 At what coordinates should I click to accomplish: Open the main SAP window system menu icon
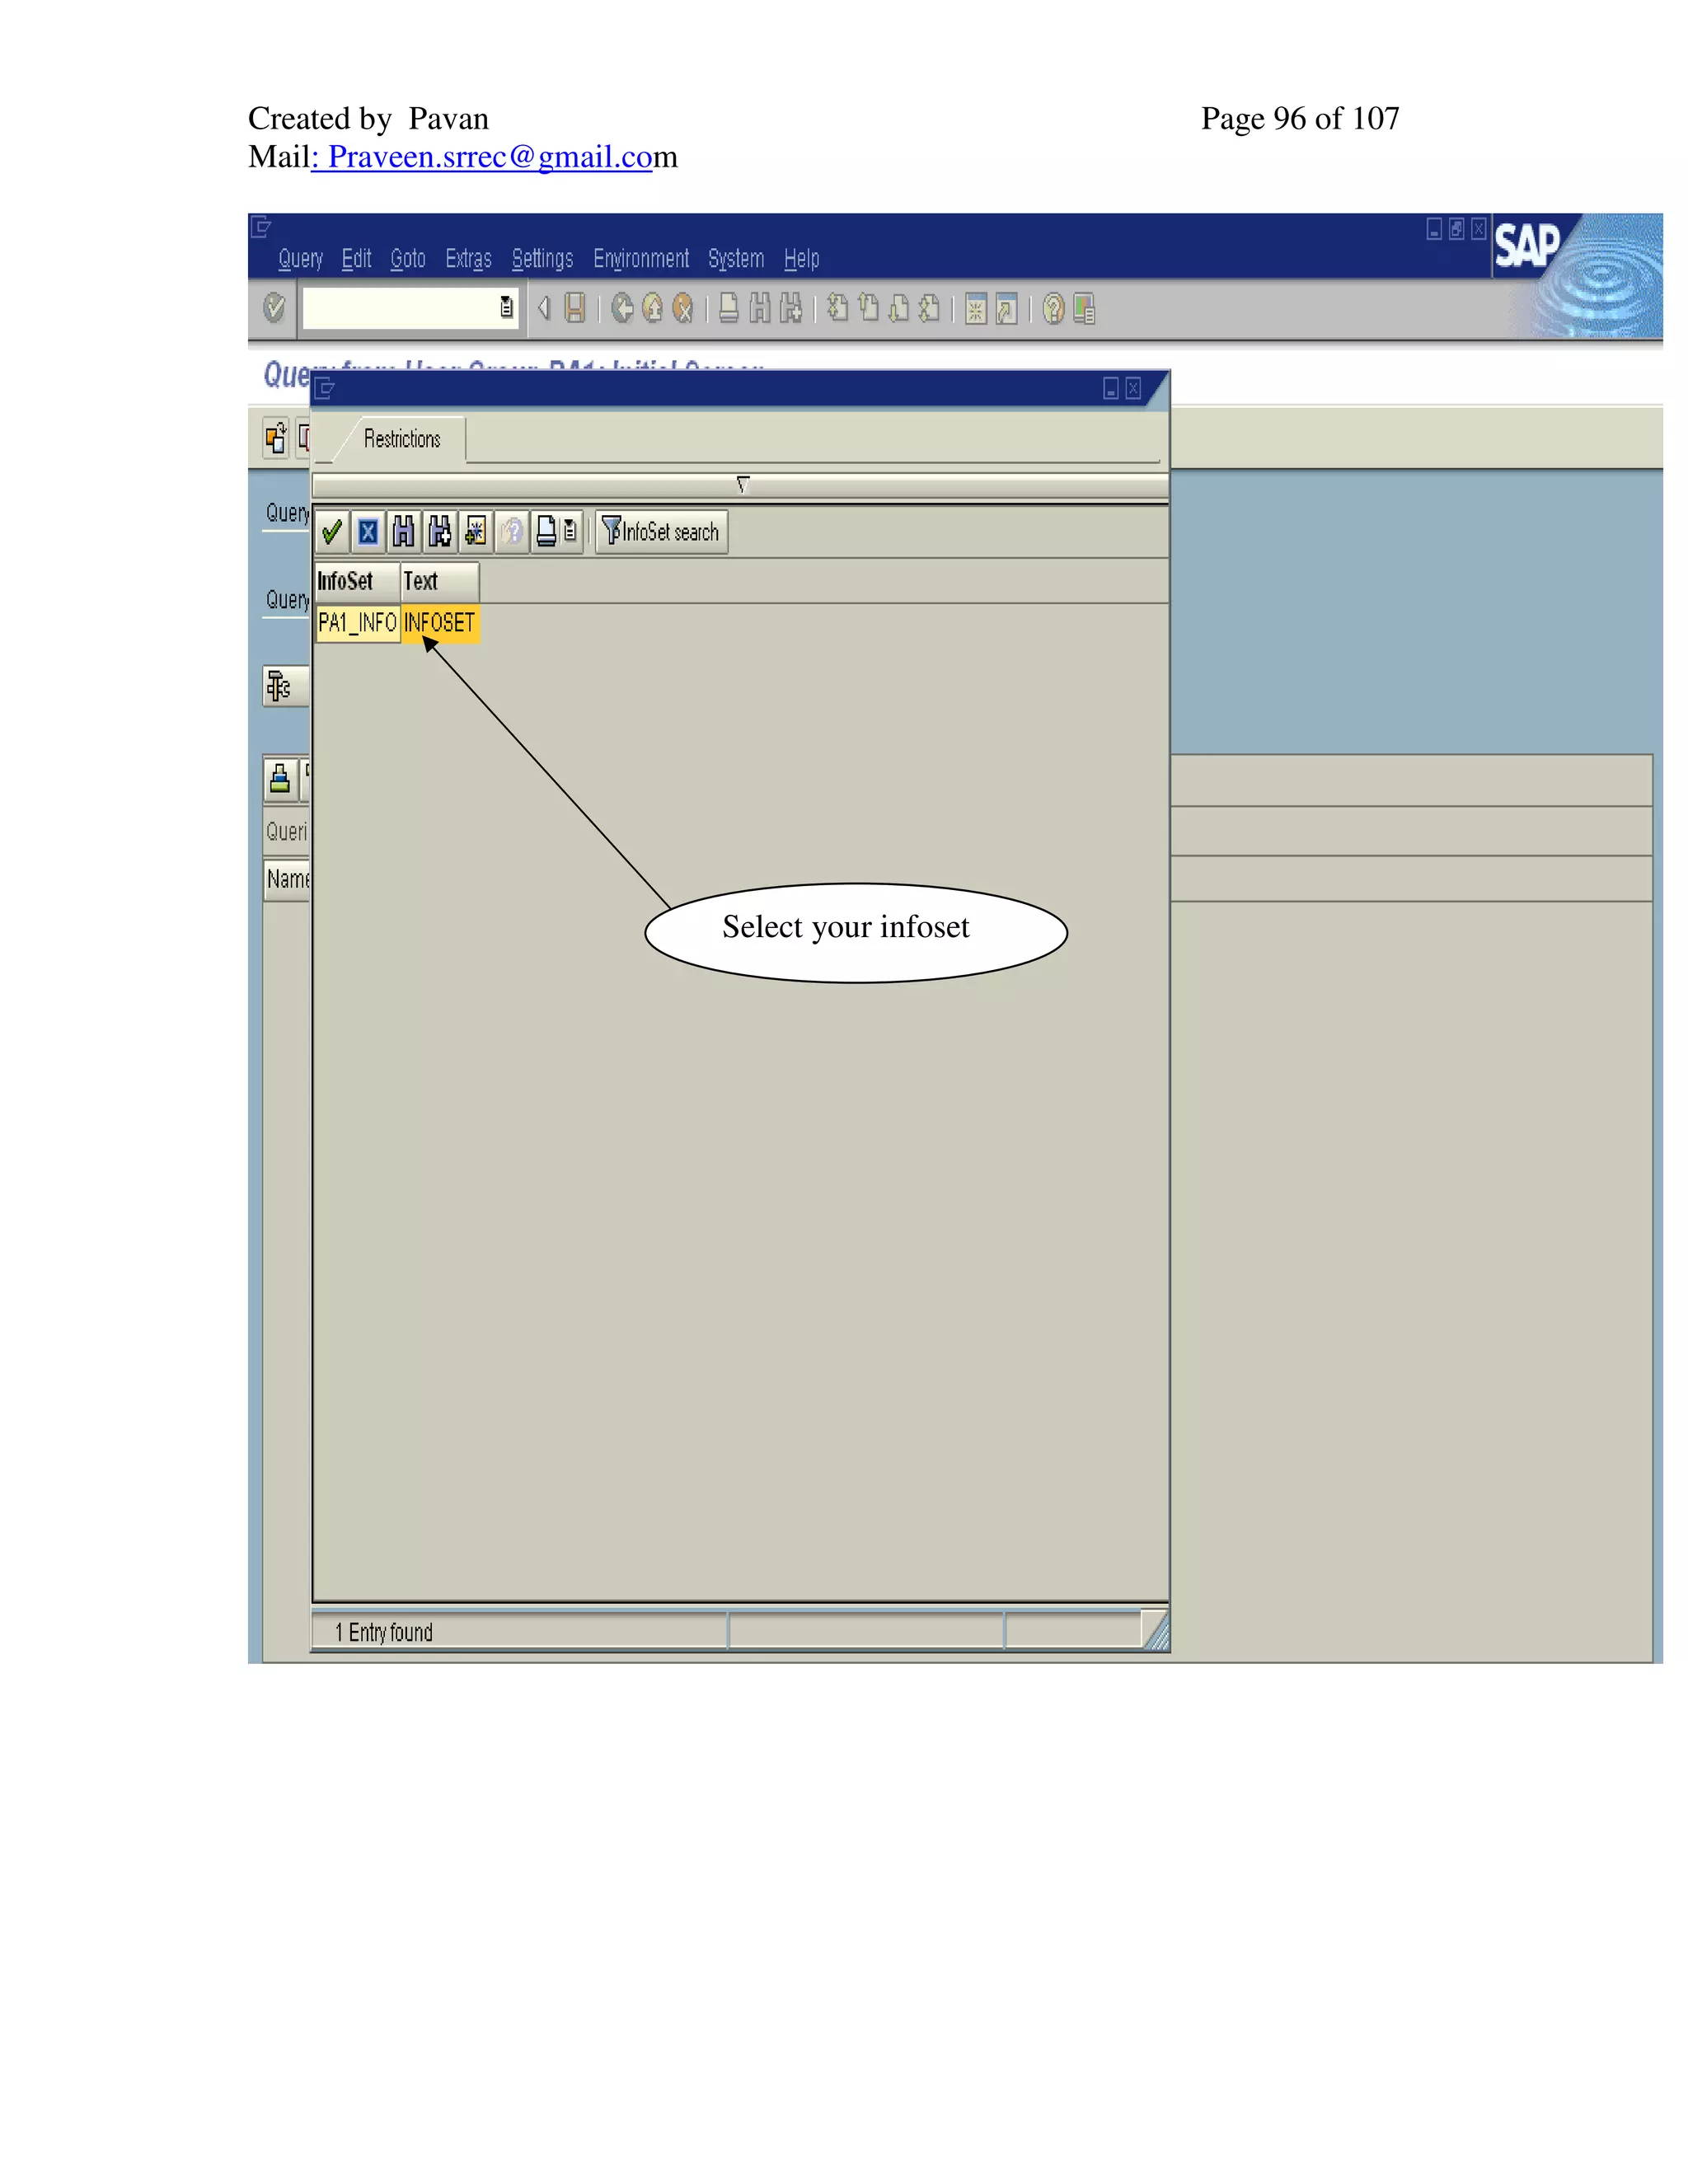pyautogui.click(x=261, y=227)
